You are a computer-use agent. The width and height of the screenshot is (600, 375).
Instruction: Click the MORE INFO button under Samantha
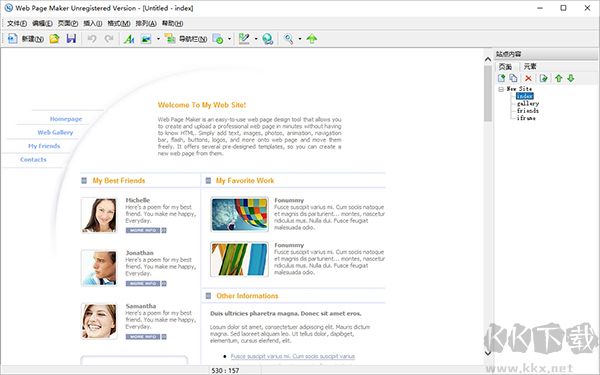point(146,337)
